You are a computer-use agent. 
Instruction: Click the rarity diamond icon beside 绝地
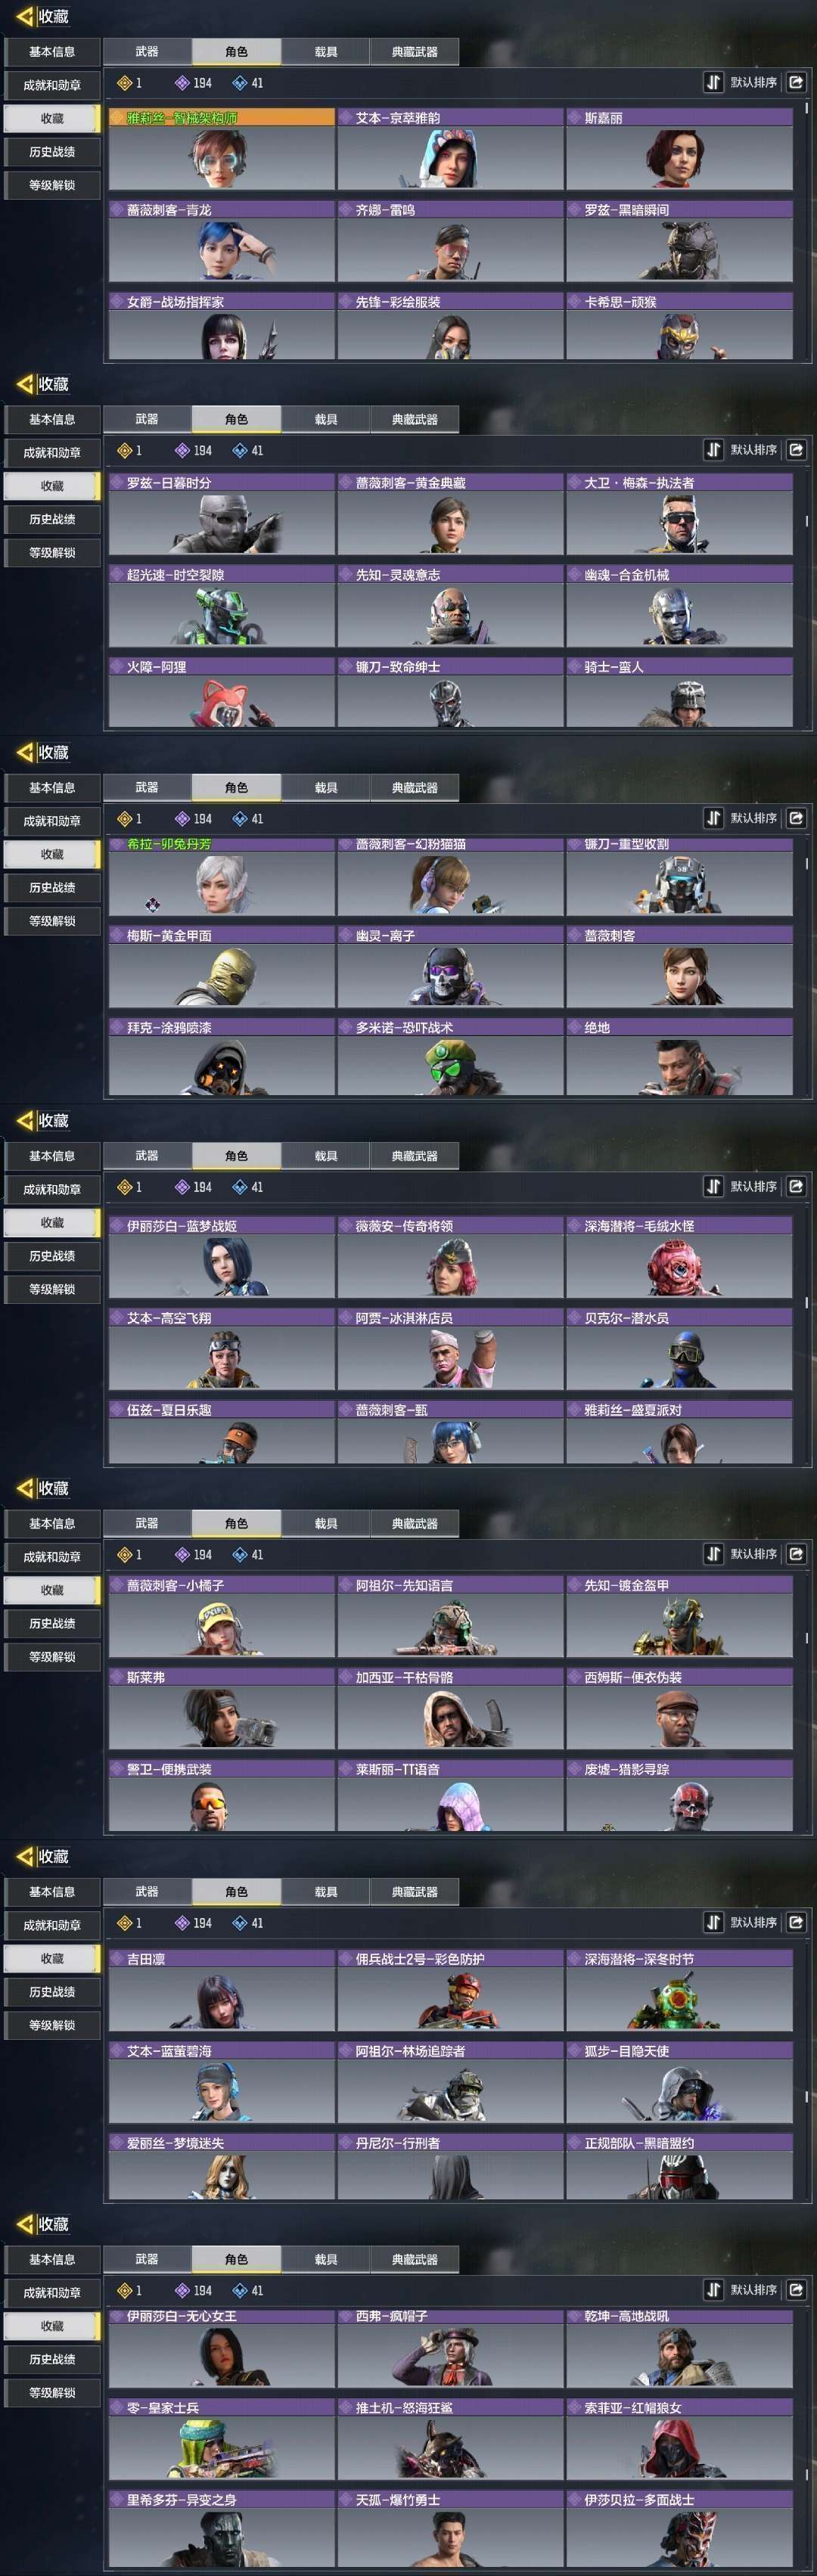click(574, 1027)
